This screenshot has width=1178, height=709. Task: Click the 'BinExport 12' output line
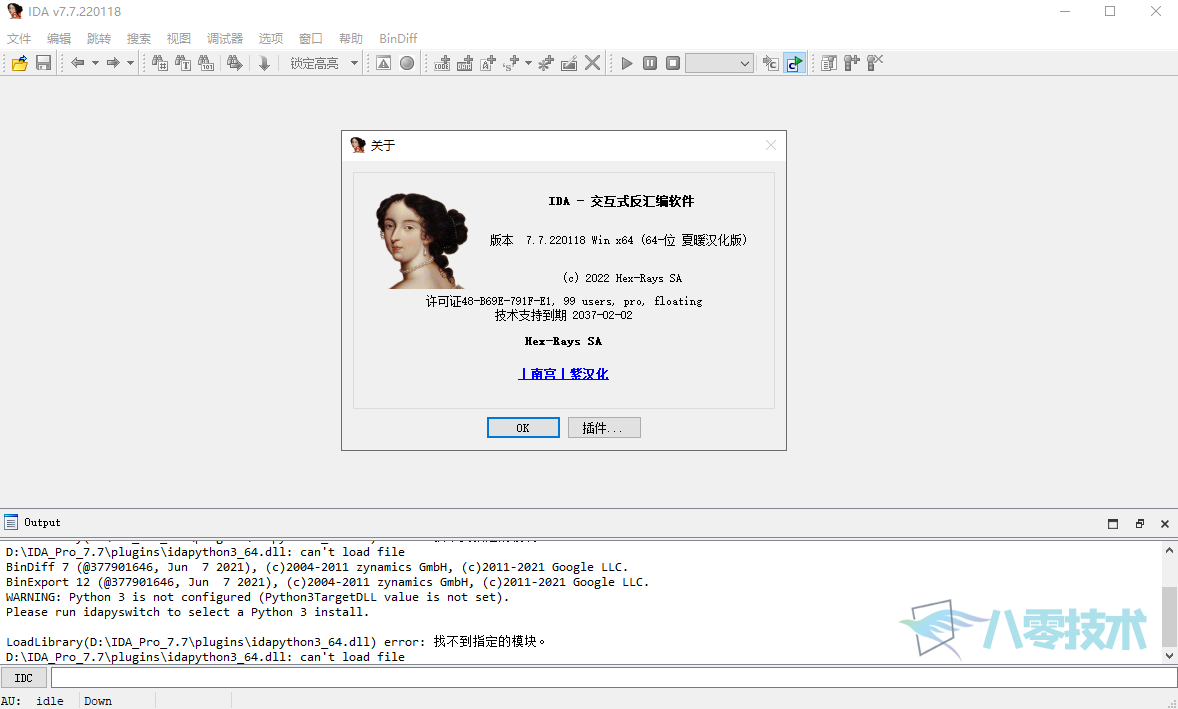328,582
